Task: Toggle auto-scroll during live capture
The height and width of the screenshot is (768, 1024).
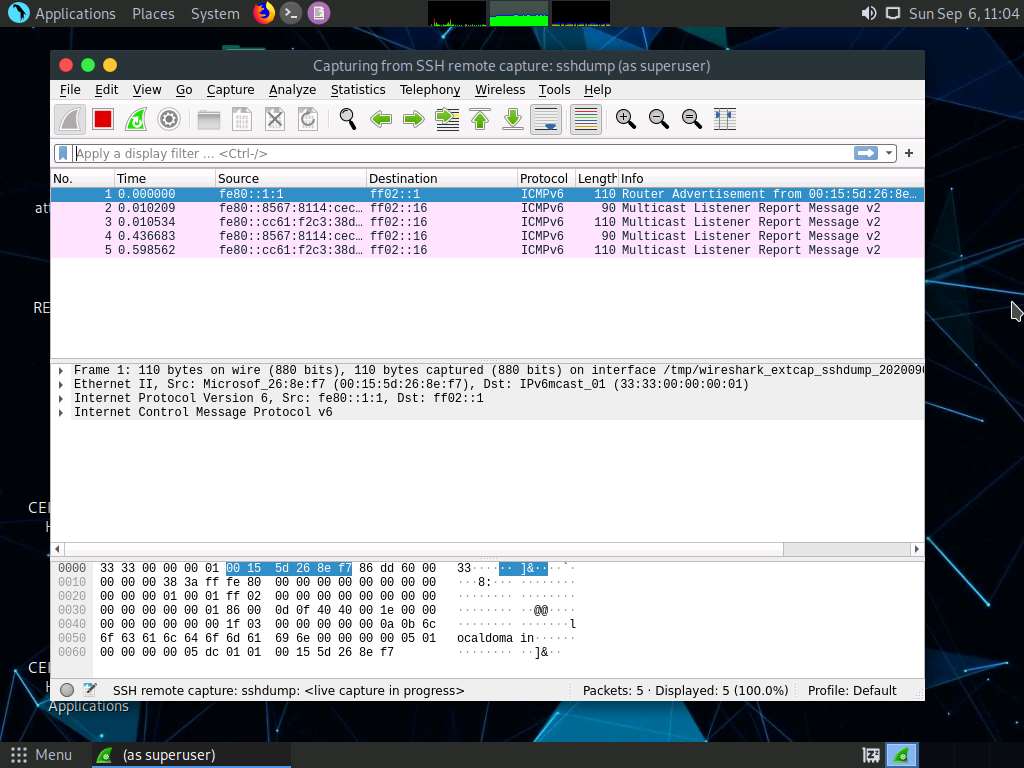Action: tap(545, 119)
